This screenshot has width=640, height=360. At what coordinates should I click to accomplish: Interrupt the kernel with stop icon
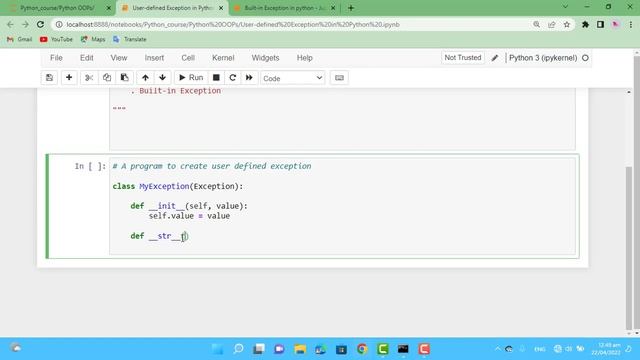(216, 78)
